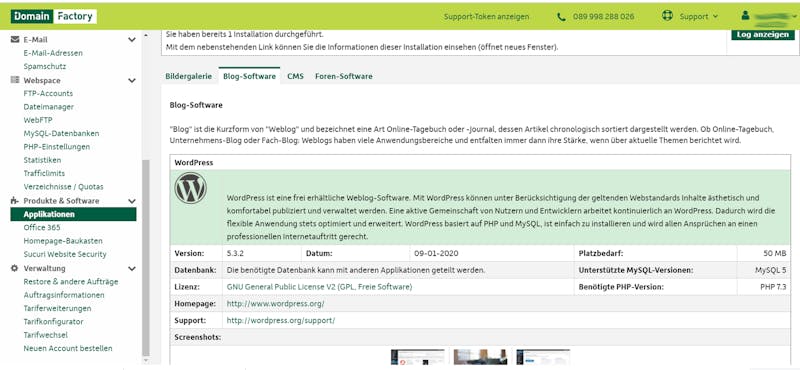Open MySQL-Datenbanken in the sidebar
The width and height of the screenshot is (800, 370).
click(61, 133)
